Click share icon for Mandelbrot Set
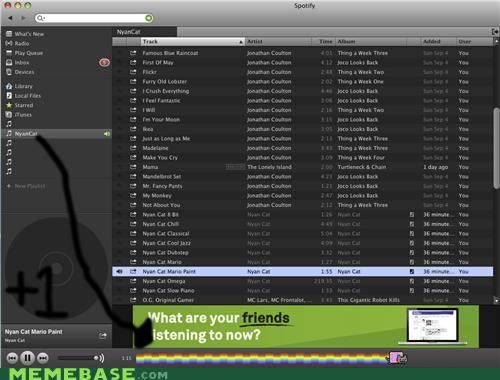The width and height of the screenshot is (500, 380). tap(133, 176)
